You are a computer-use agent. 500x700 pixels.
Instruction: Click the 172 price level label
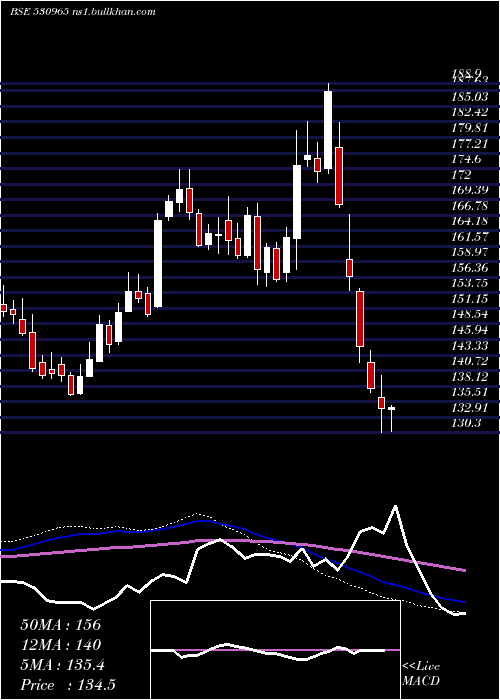[461, 174]
